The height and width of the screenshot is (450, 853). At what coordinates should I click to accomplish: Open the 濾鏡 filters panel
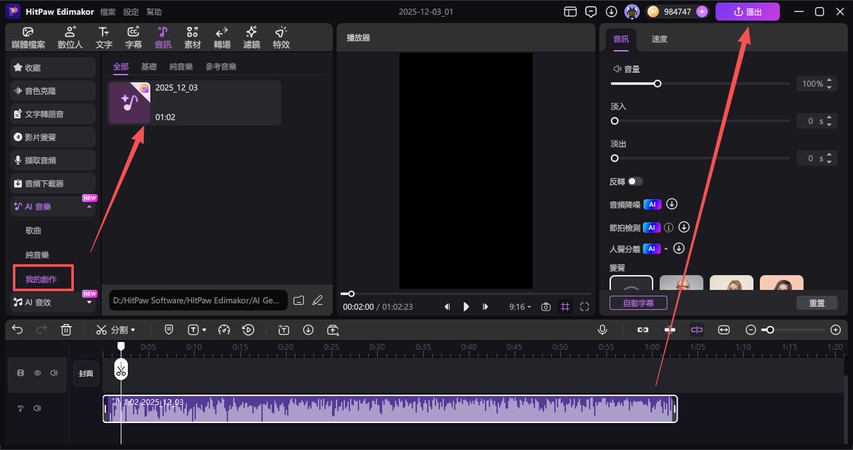[x=251, y=38]
